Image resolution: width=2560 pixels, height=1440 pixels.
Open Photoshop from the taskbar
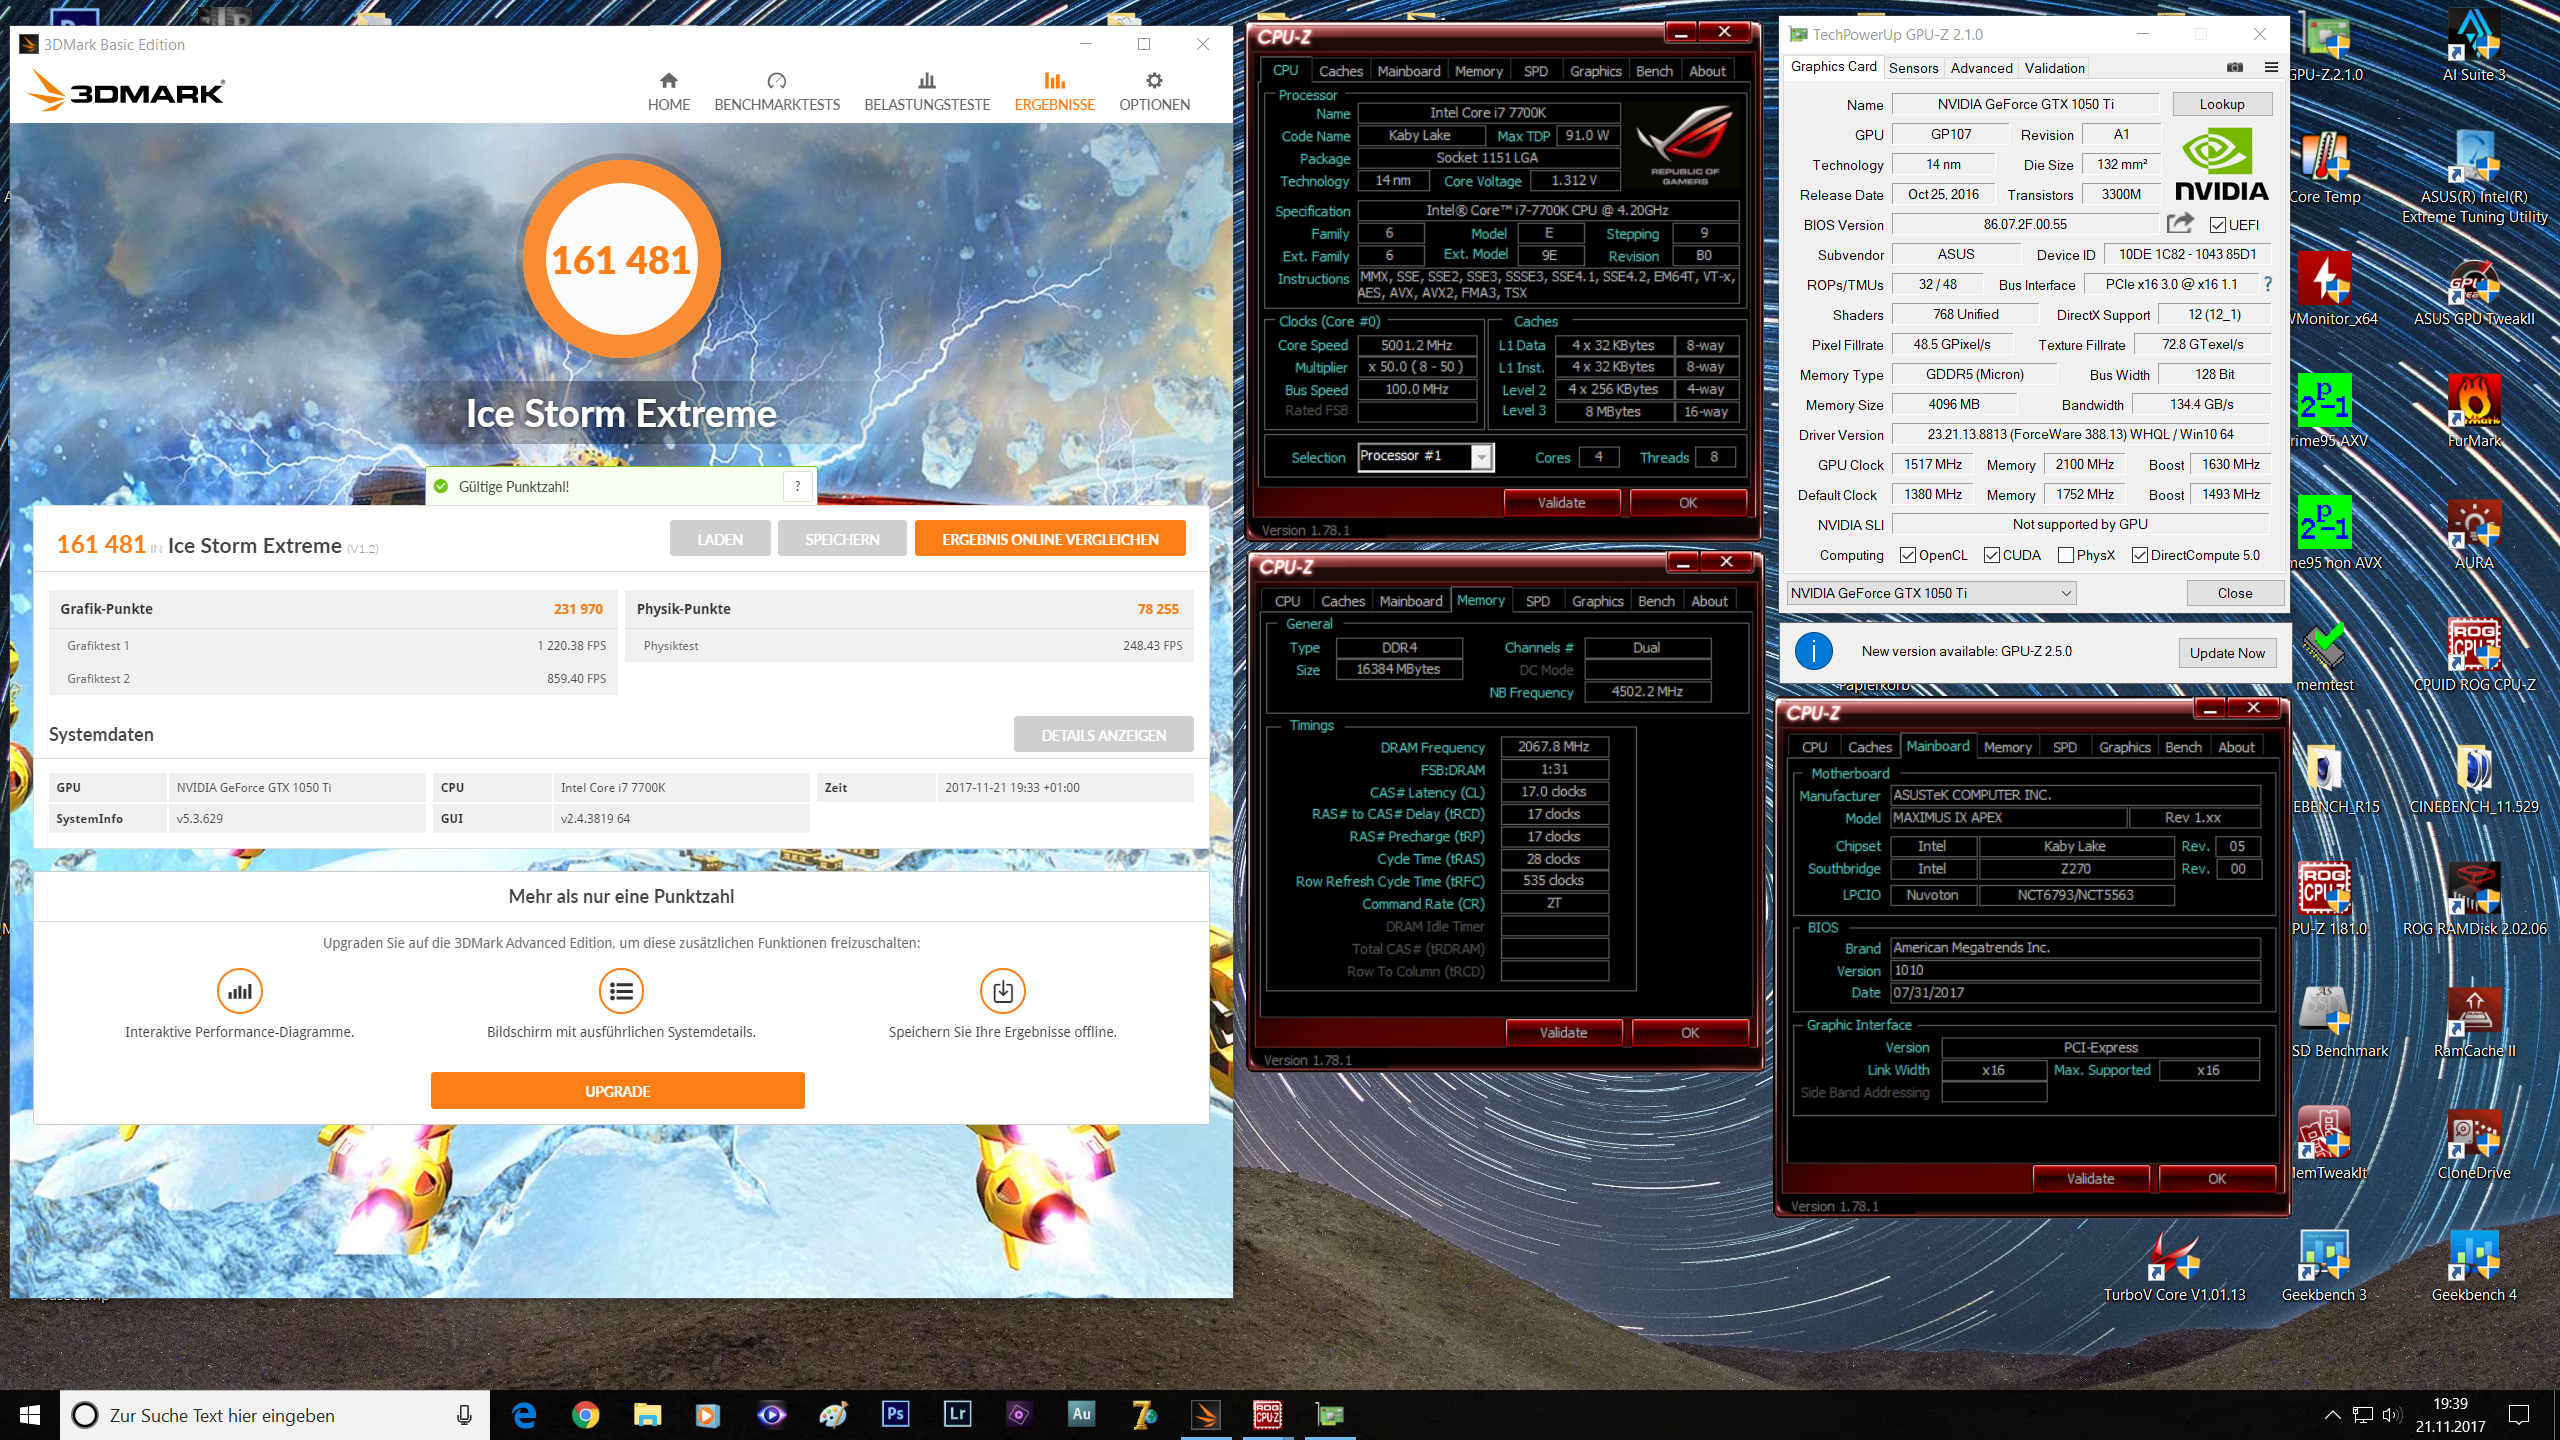tap(895, 1414)
